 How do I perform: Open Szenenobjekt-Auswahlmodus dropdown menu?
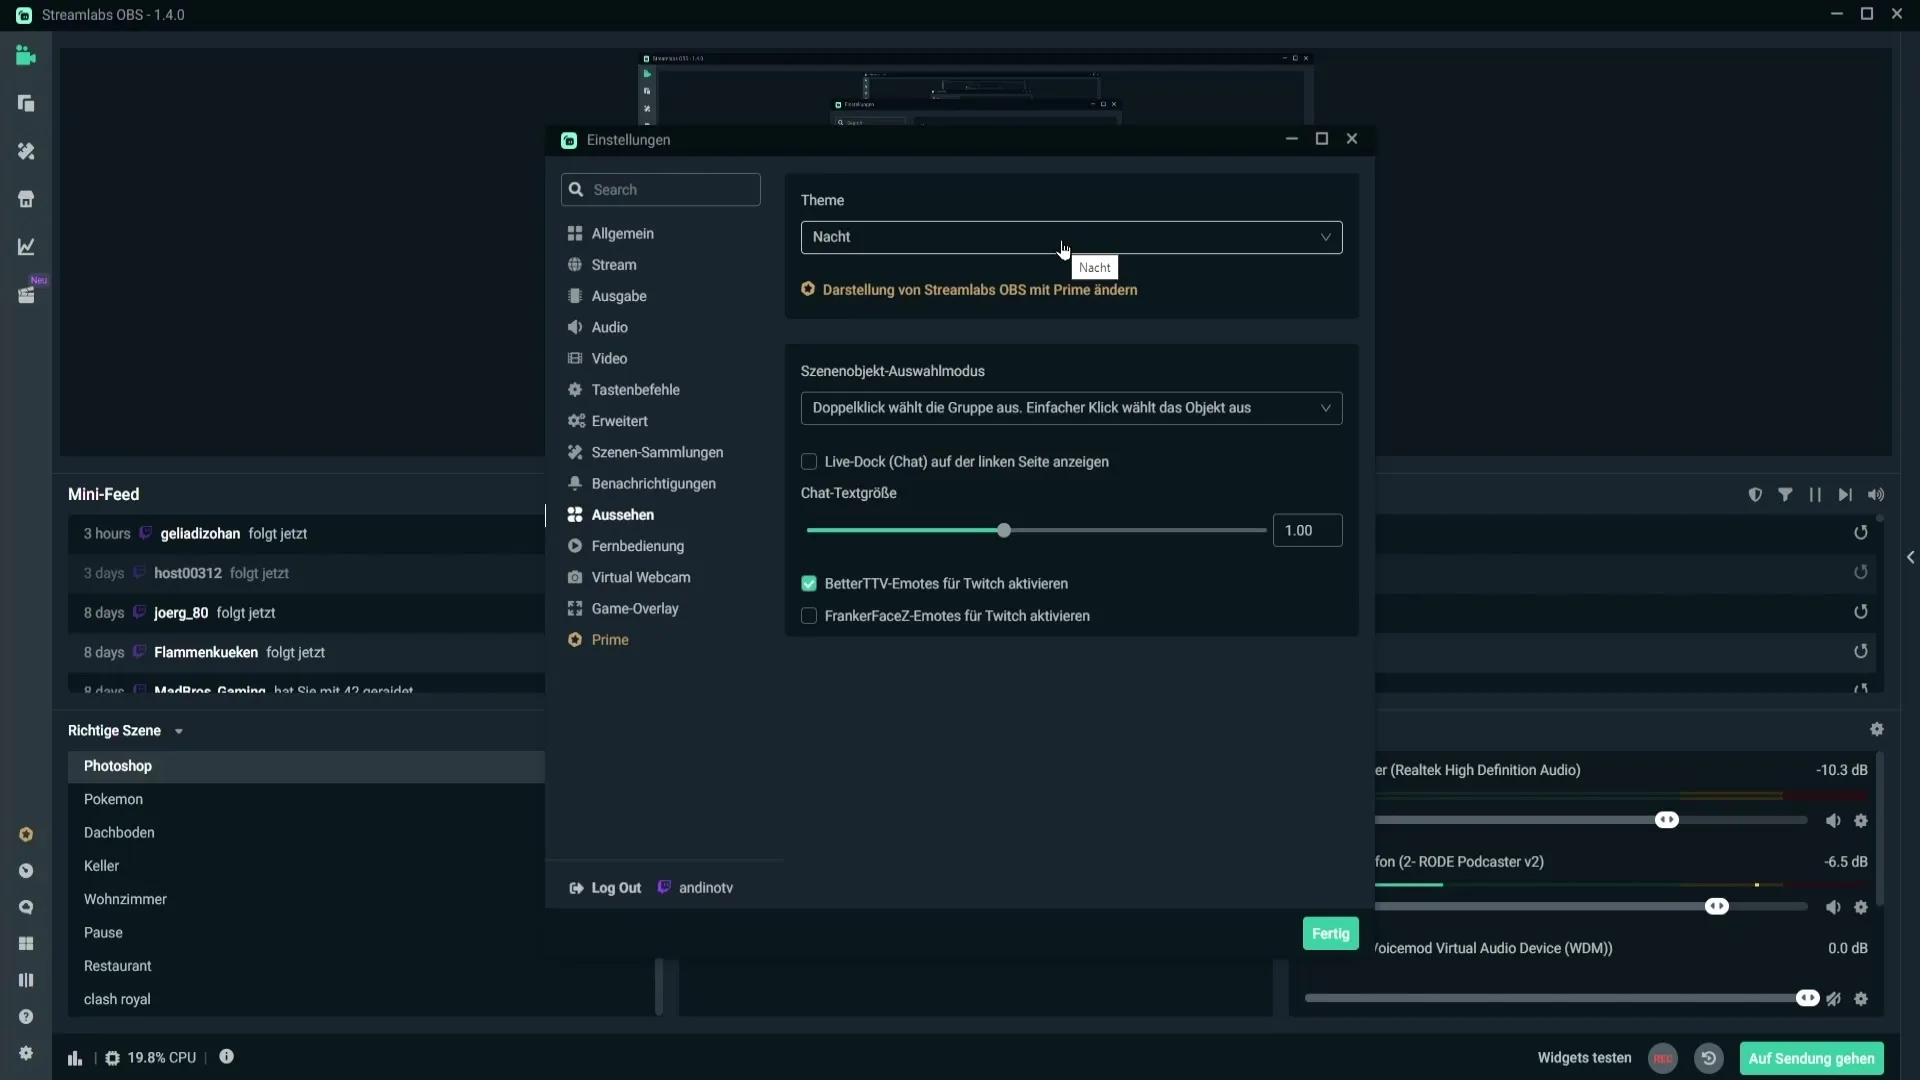pyautogui.click(x=1072, y=407)
